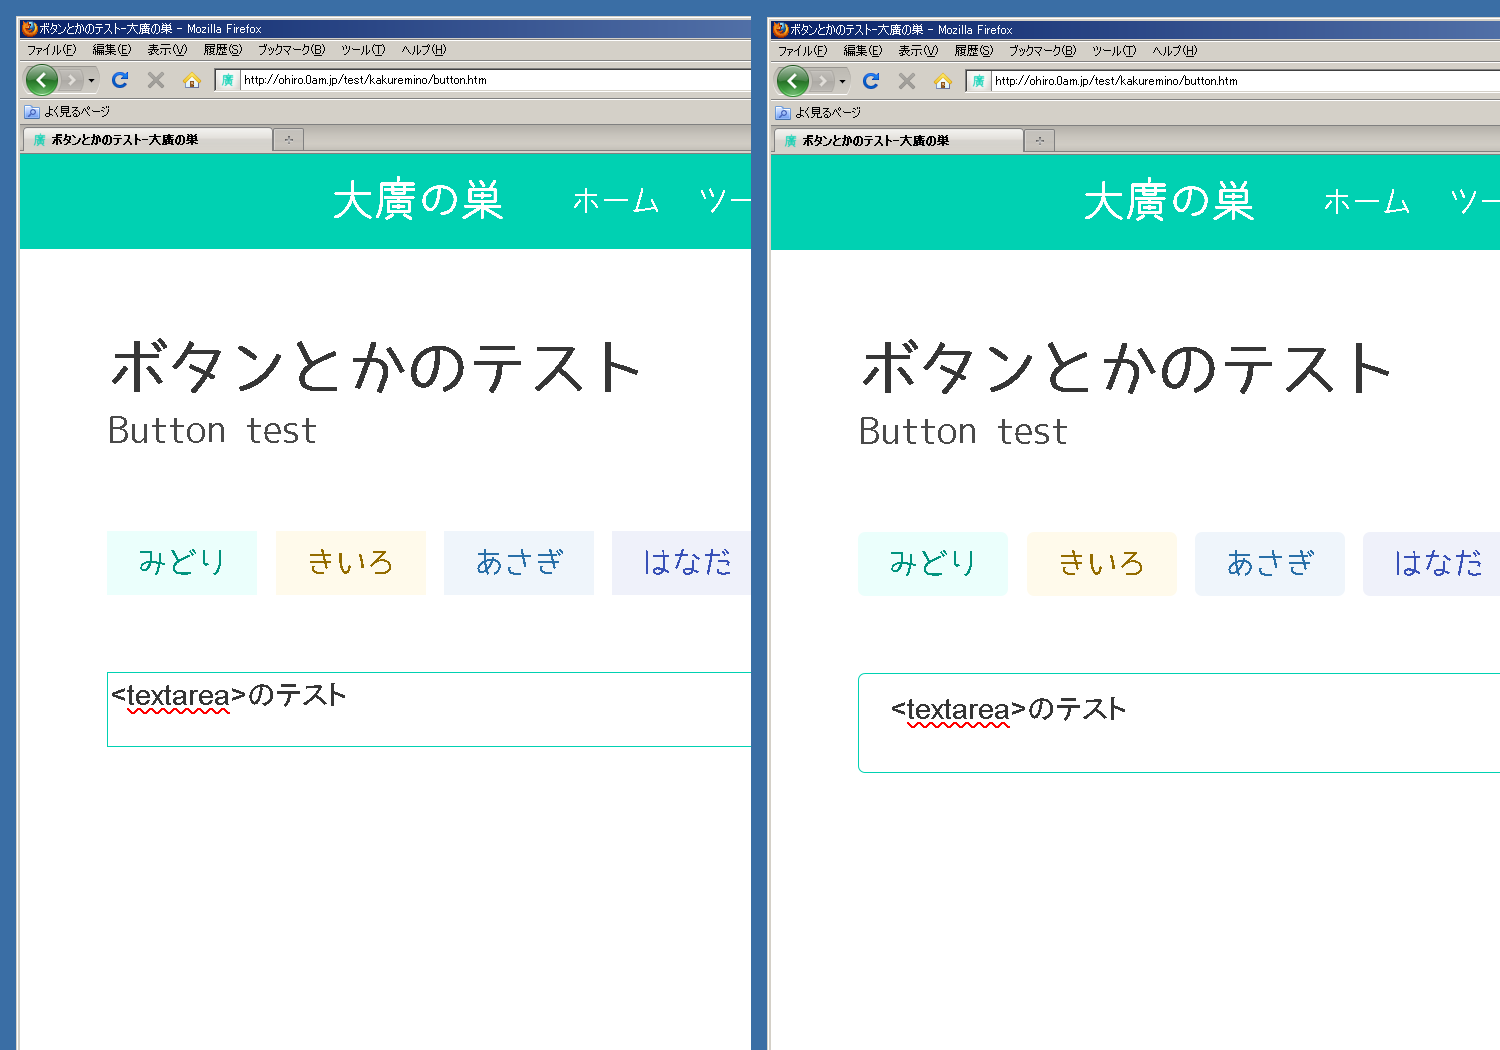1500x1050 pixels.
Task: Open the ツール menu in the left window
Action: point(362,50)
